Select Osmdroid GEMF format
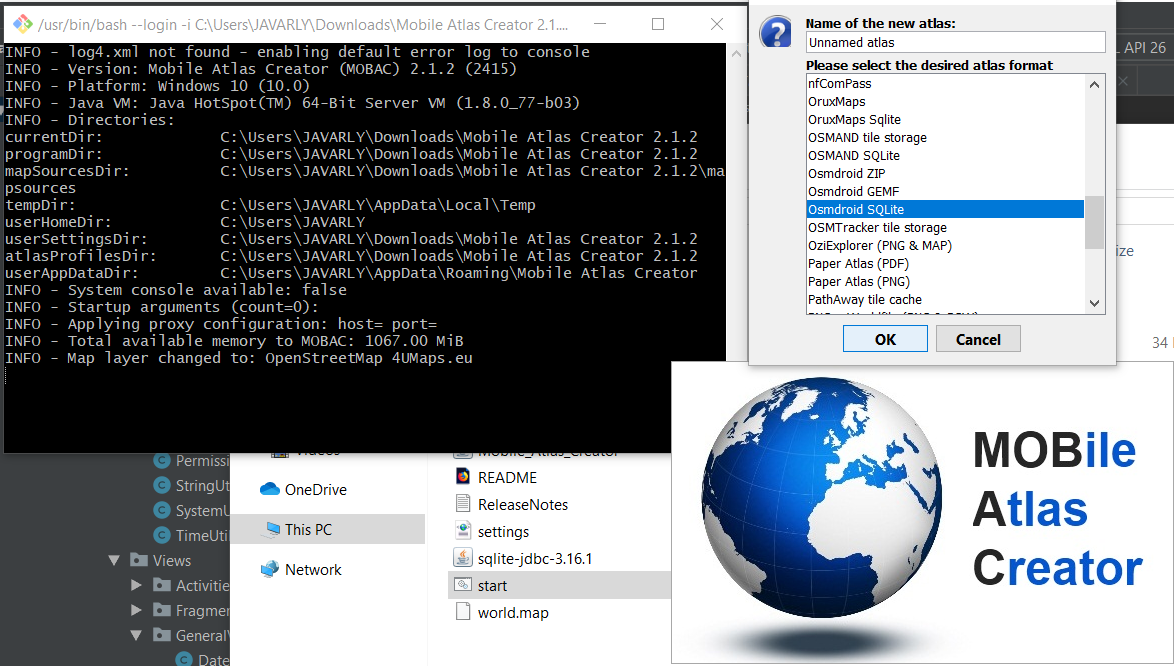 (x=945, y=192)
